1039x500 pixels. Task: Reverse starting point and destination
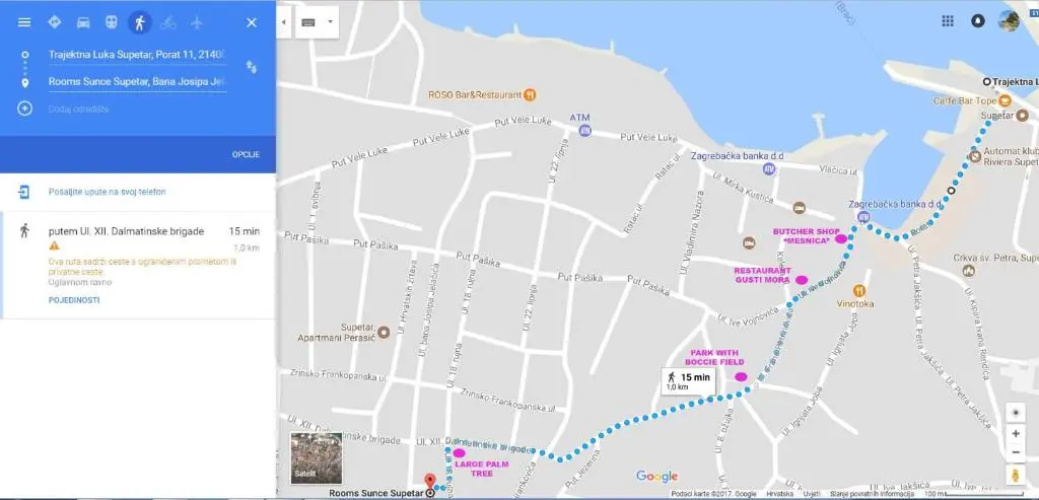[252, 67]
